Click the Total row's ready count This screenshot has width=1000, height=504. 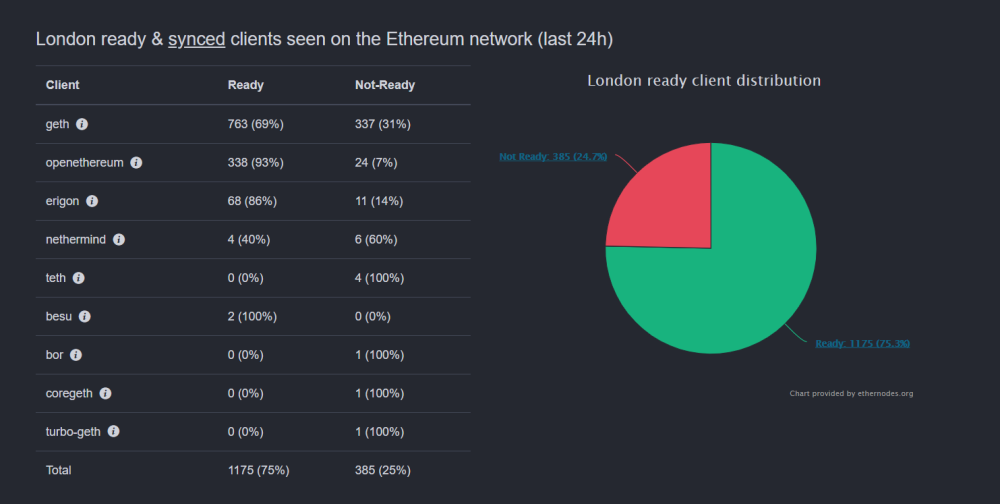pos(257,470)
